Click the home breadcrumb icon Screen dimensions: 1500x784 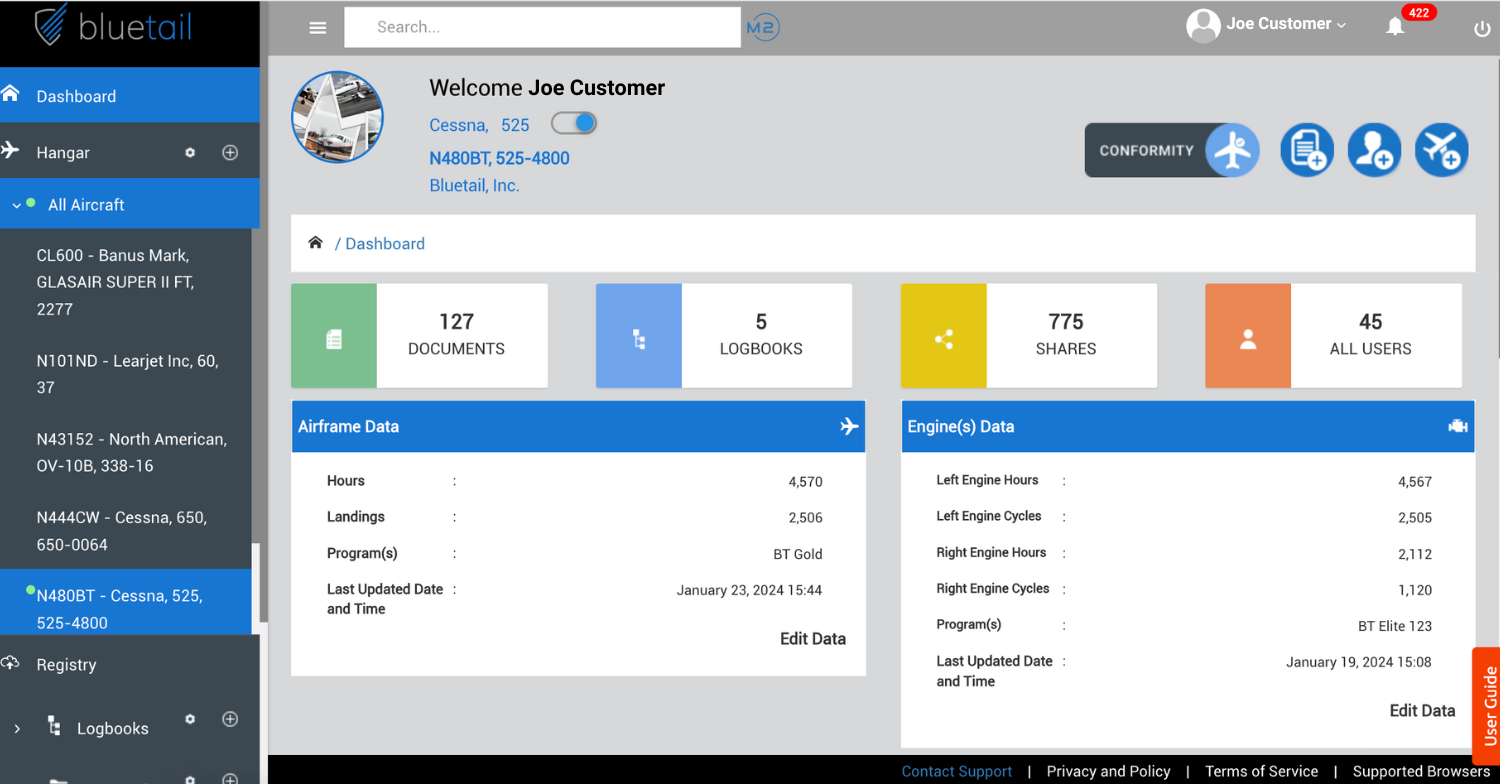pyautogui.click(x=315, y=242)
